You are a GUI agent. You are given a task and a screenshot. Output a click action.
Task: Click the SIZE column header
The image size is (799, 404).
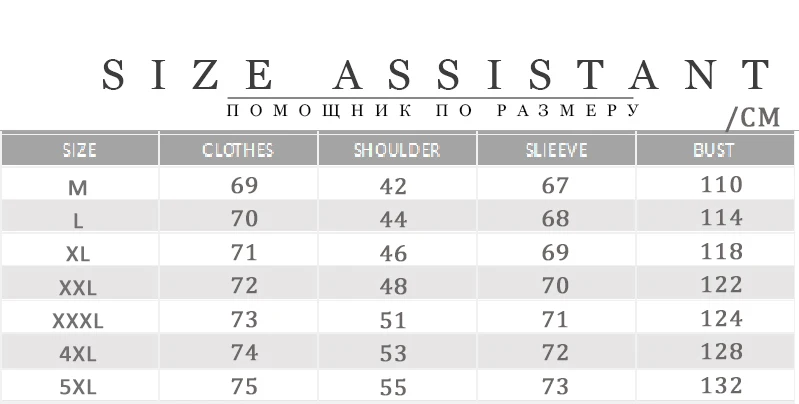(79, 150)
